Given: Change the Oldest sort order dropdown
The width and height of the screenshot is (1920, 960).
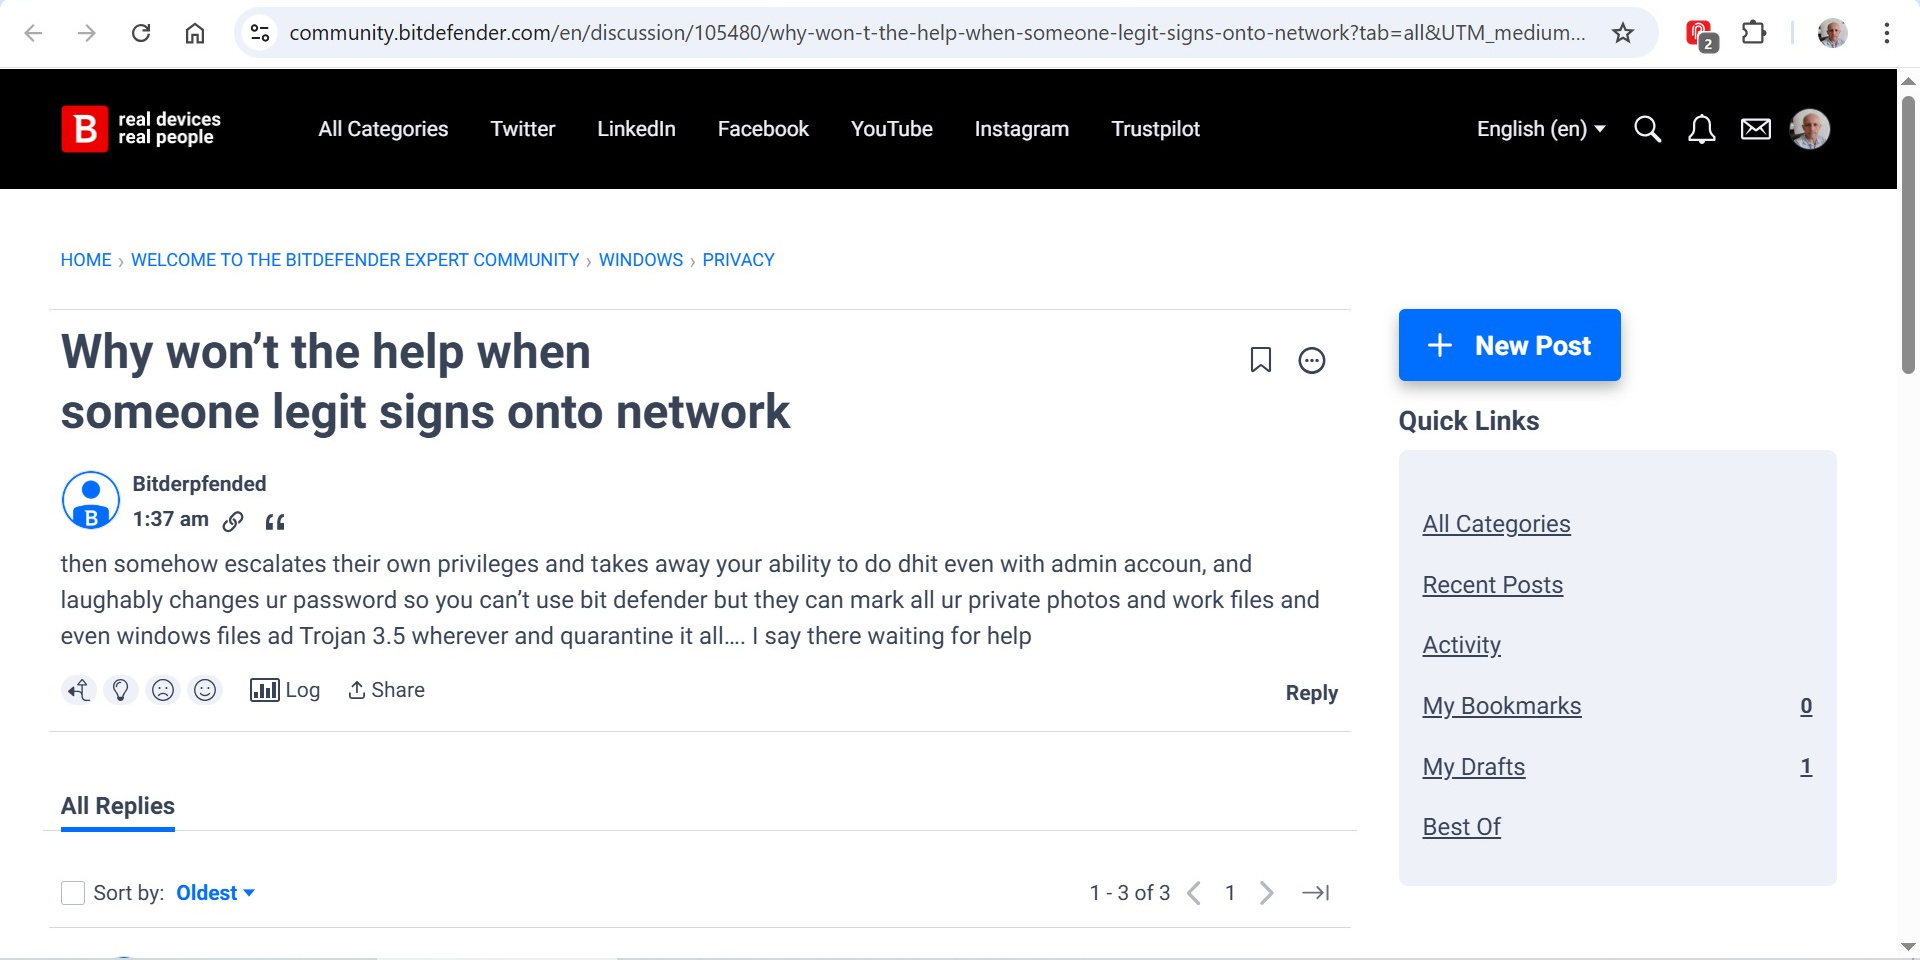Looking at the screenshot, I should (x=216, y=893).
